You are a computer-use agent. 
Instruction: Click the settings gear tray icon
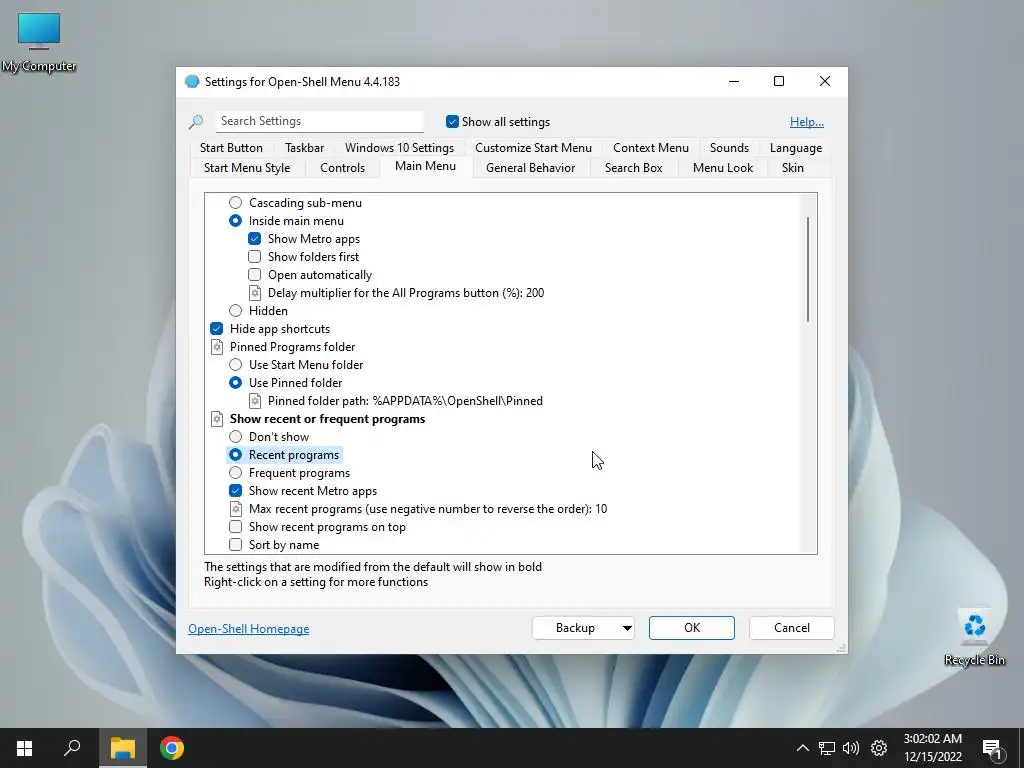click(x=879, y=748)
